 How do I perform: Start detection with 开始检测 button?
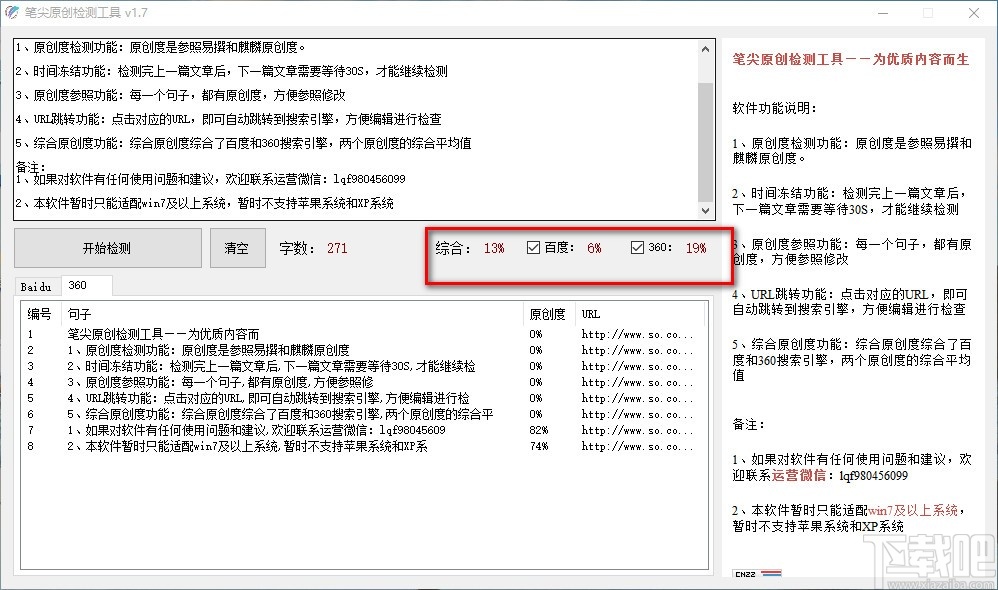(107, 248)
